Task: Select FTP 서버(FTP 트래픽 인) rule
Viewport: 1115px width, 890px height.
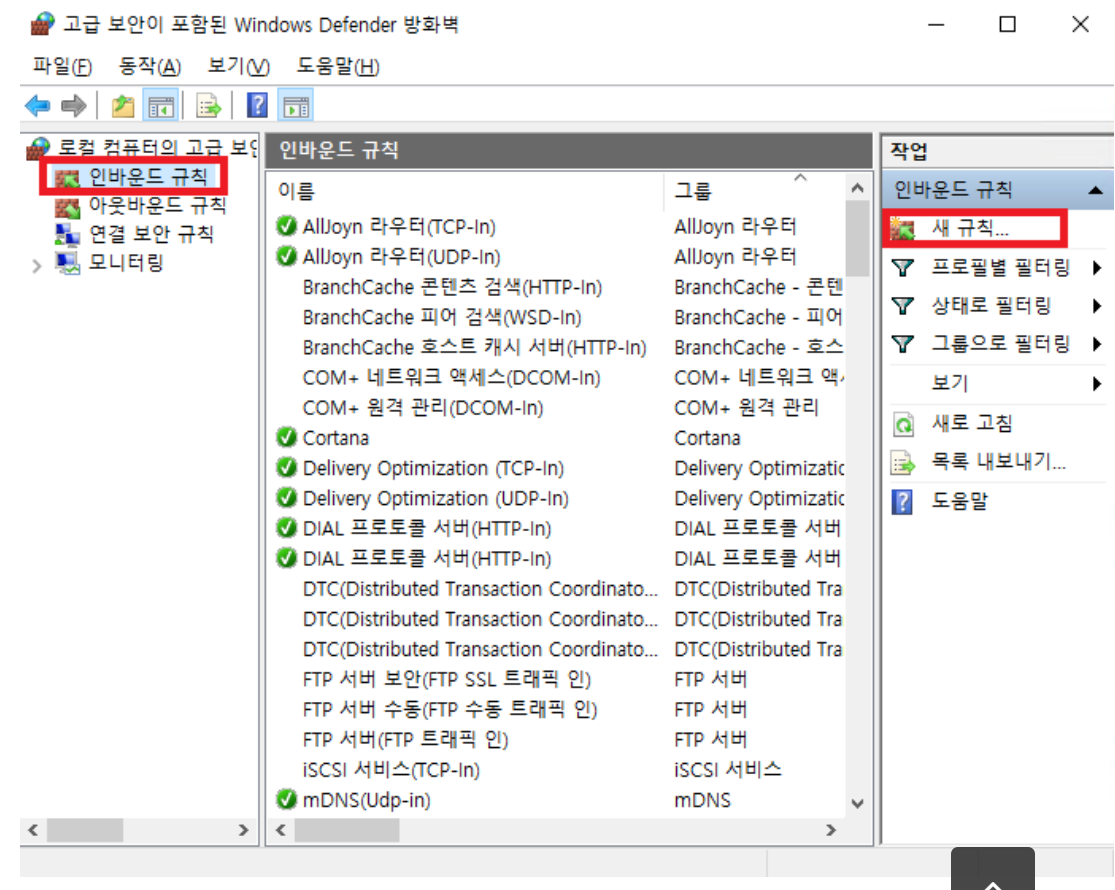Action: [405, 739]
